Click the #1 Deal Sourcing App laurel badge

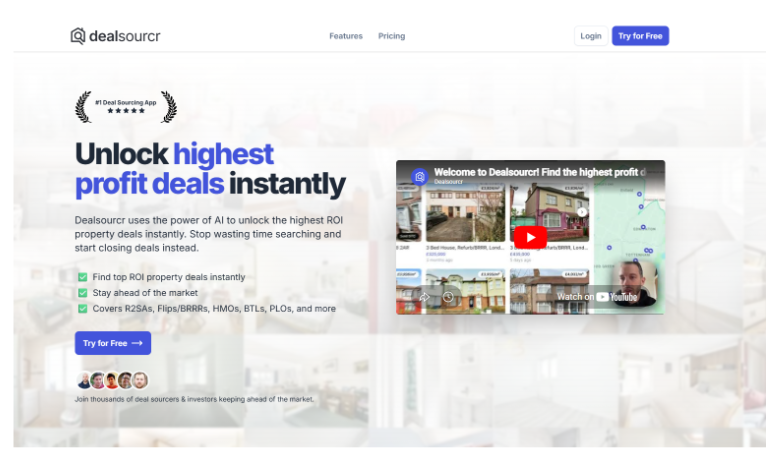click(x=126, y=106)
